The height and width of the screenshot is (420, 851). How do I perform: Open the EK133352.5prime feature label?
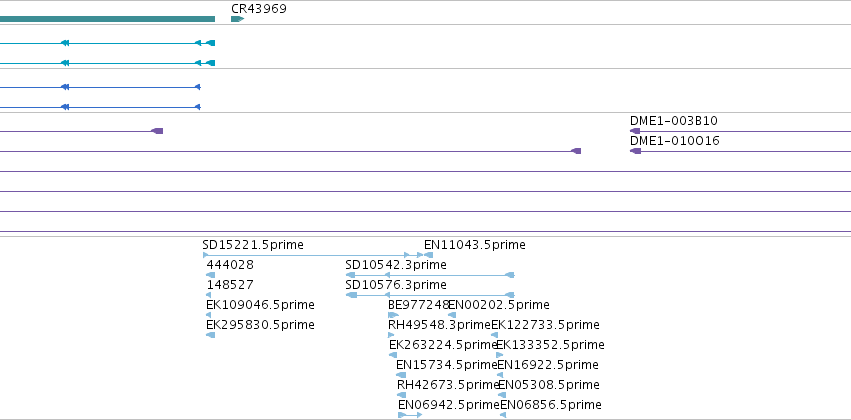[x=550, y=345]
